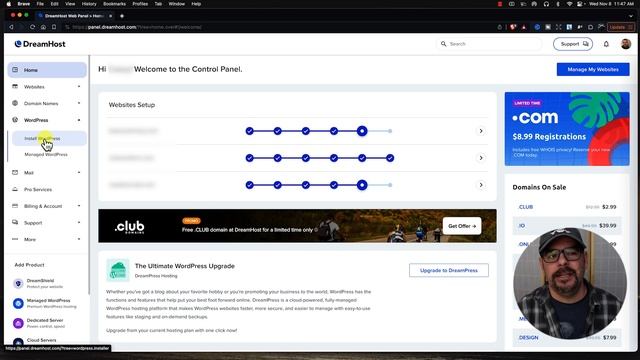640x360 pixels.
Task: Click the Pro Services icon
Action: pos(15,189)
